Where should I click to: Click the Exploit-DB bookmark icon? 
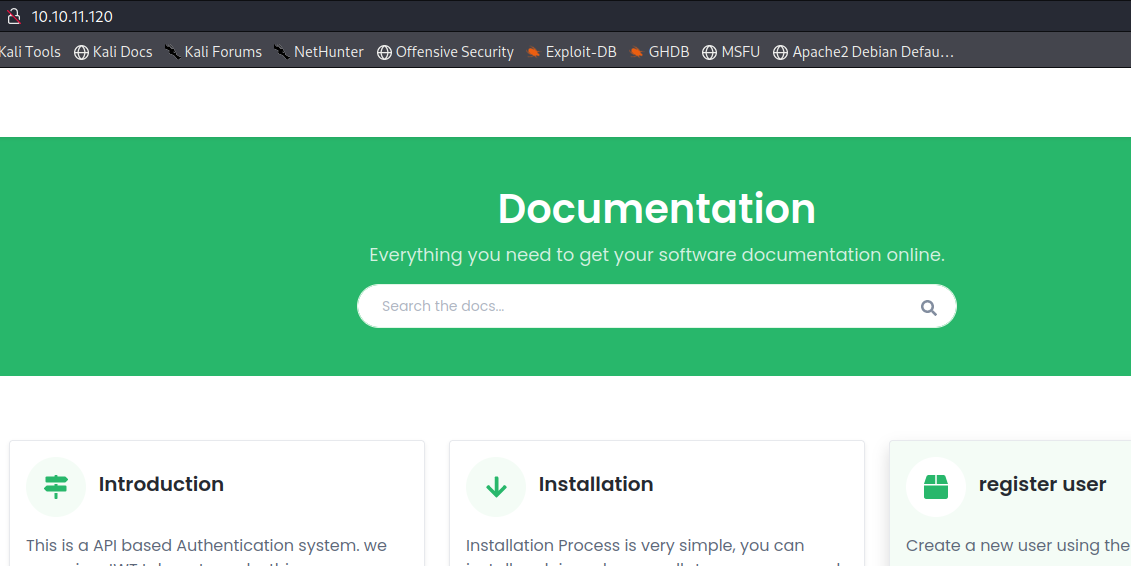point(534,52)
